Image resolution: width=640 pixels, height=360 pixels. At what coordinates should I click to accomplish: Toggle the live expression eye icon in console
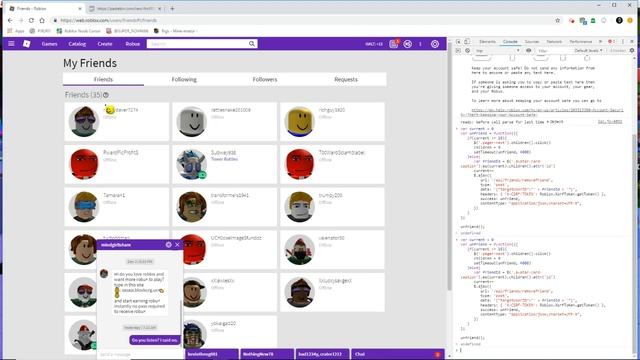tap(529, 51)
